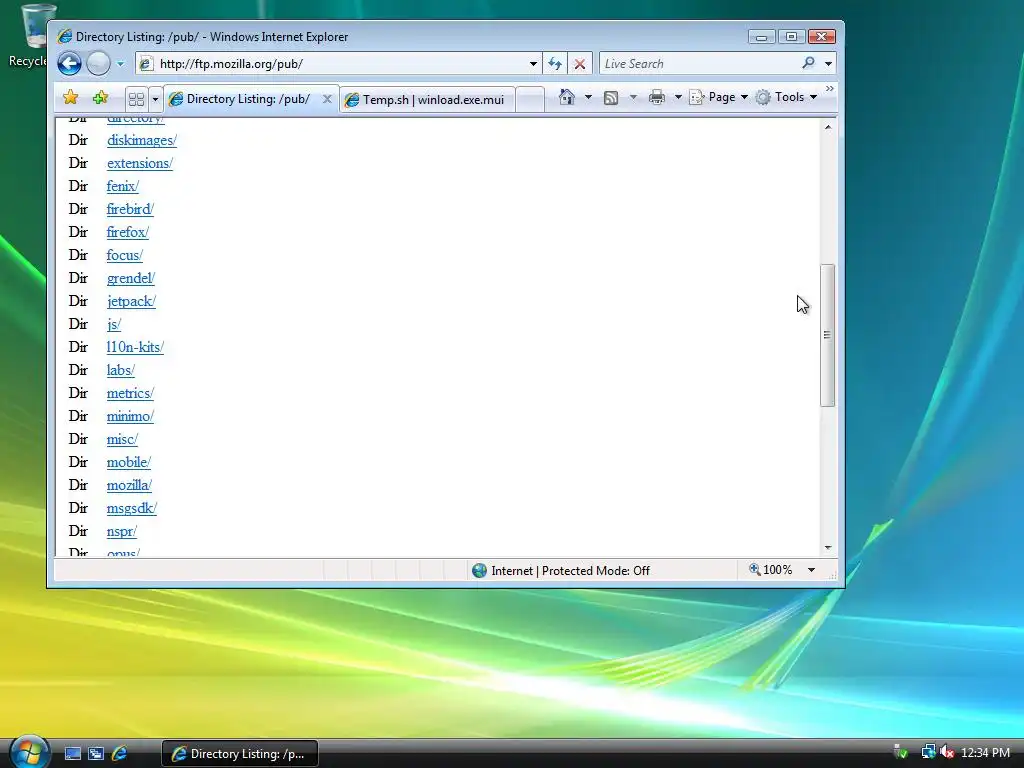
Task: Open the extensions/ directory link
Action: coord(140,163)
